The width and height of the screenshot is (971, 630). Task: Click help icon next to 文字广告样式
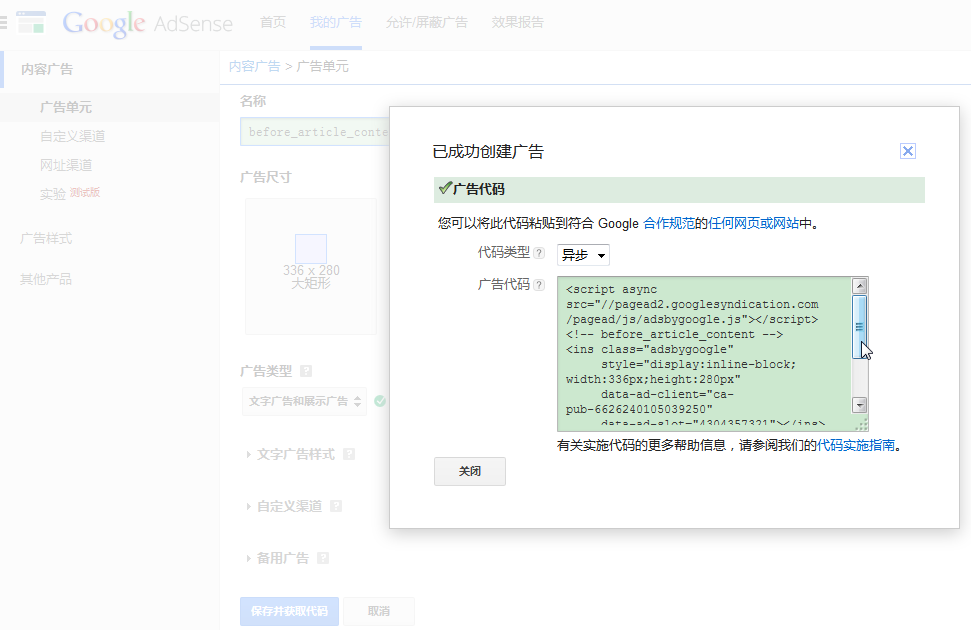click(349, 454)
